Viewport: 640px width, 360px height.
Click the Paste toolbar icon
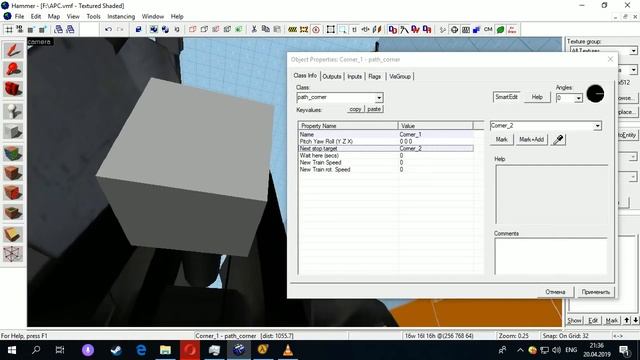pyautogui.click(x=278, y=29)
